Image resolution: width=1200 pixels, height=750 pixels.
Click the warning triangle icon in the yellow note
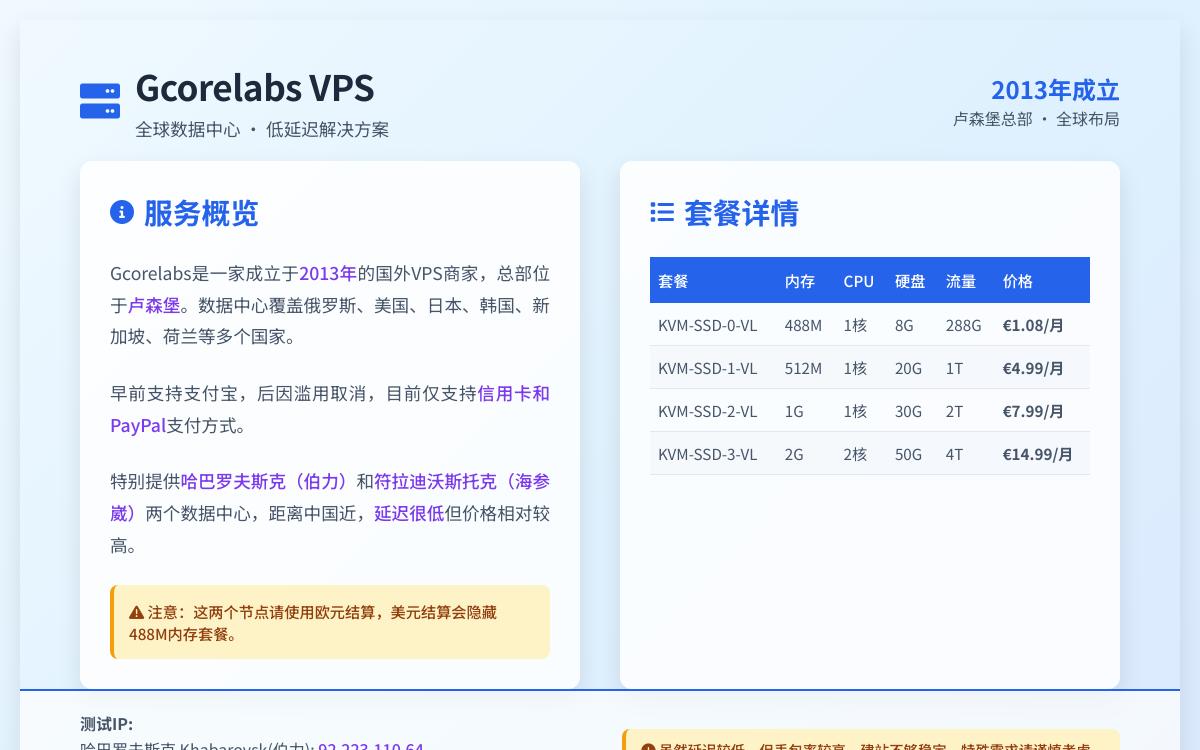coord(137,612)
